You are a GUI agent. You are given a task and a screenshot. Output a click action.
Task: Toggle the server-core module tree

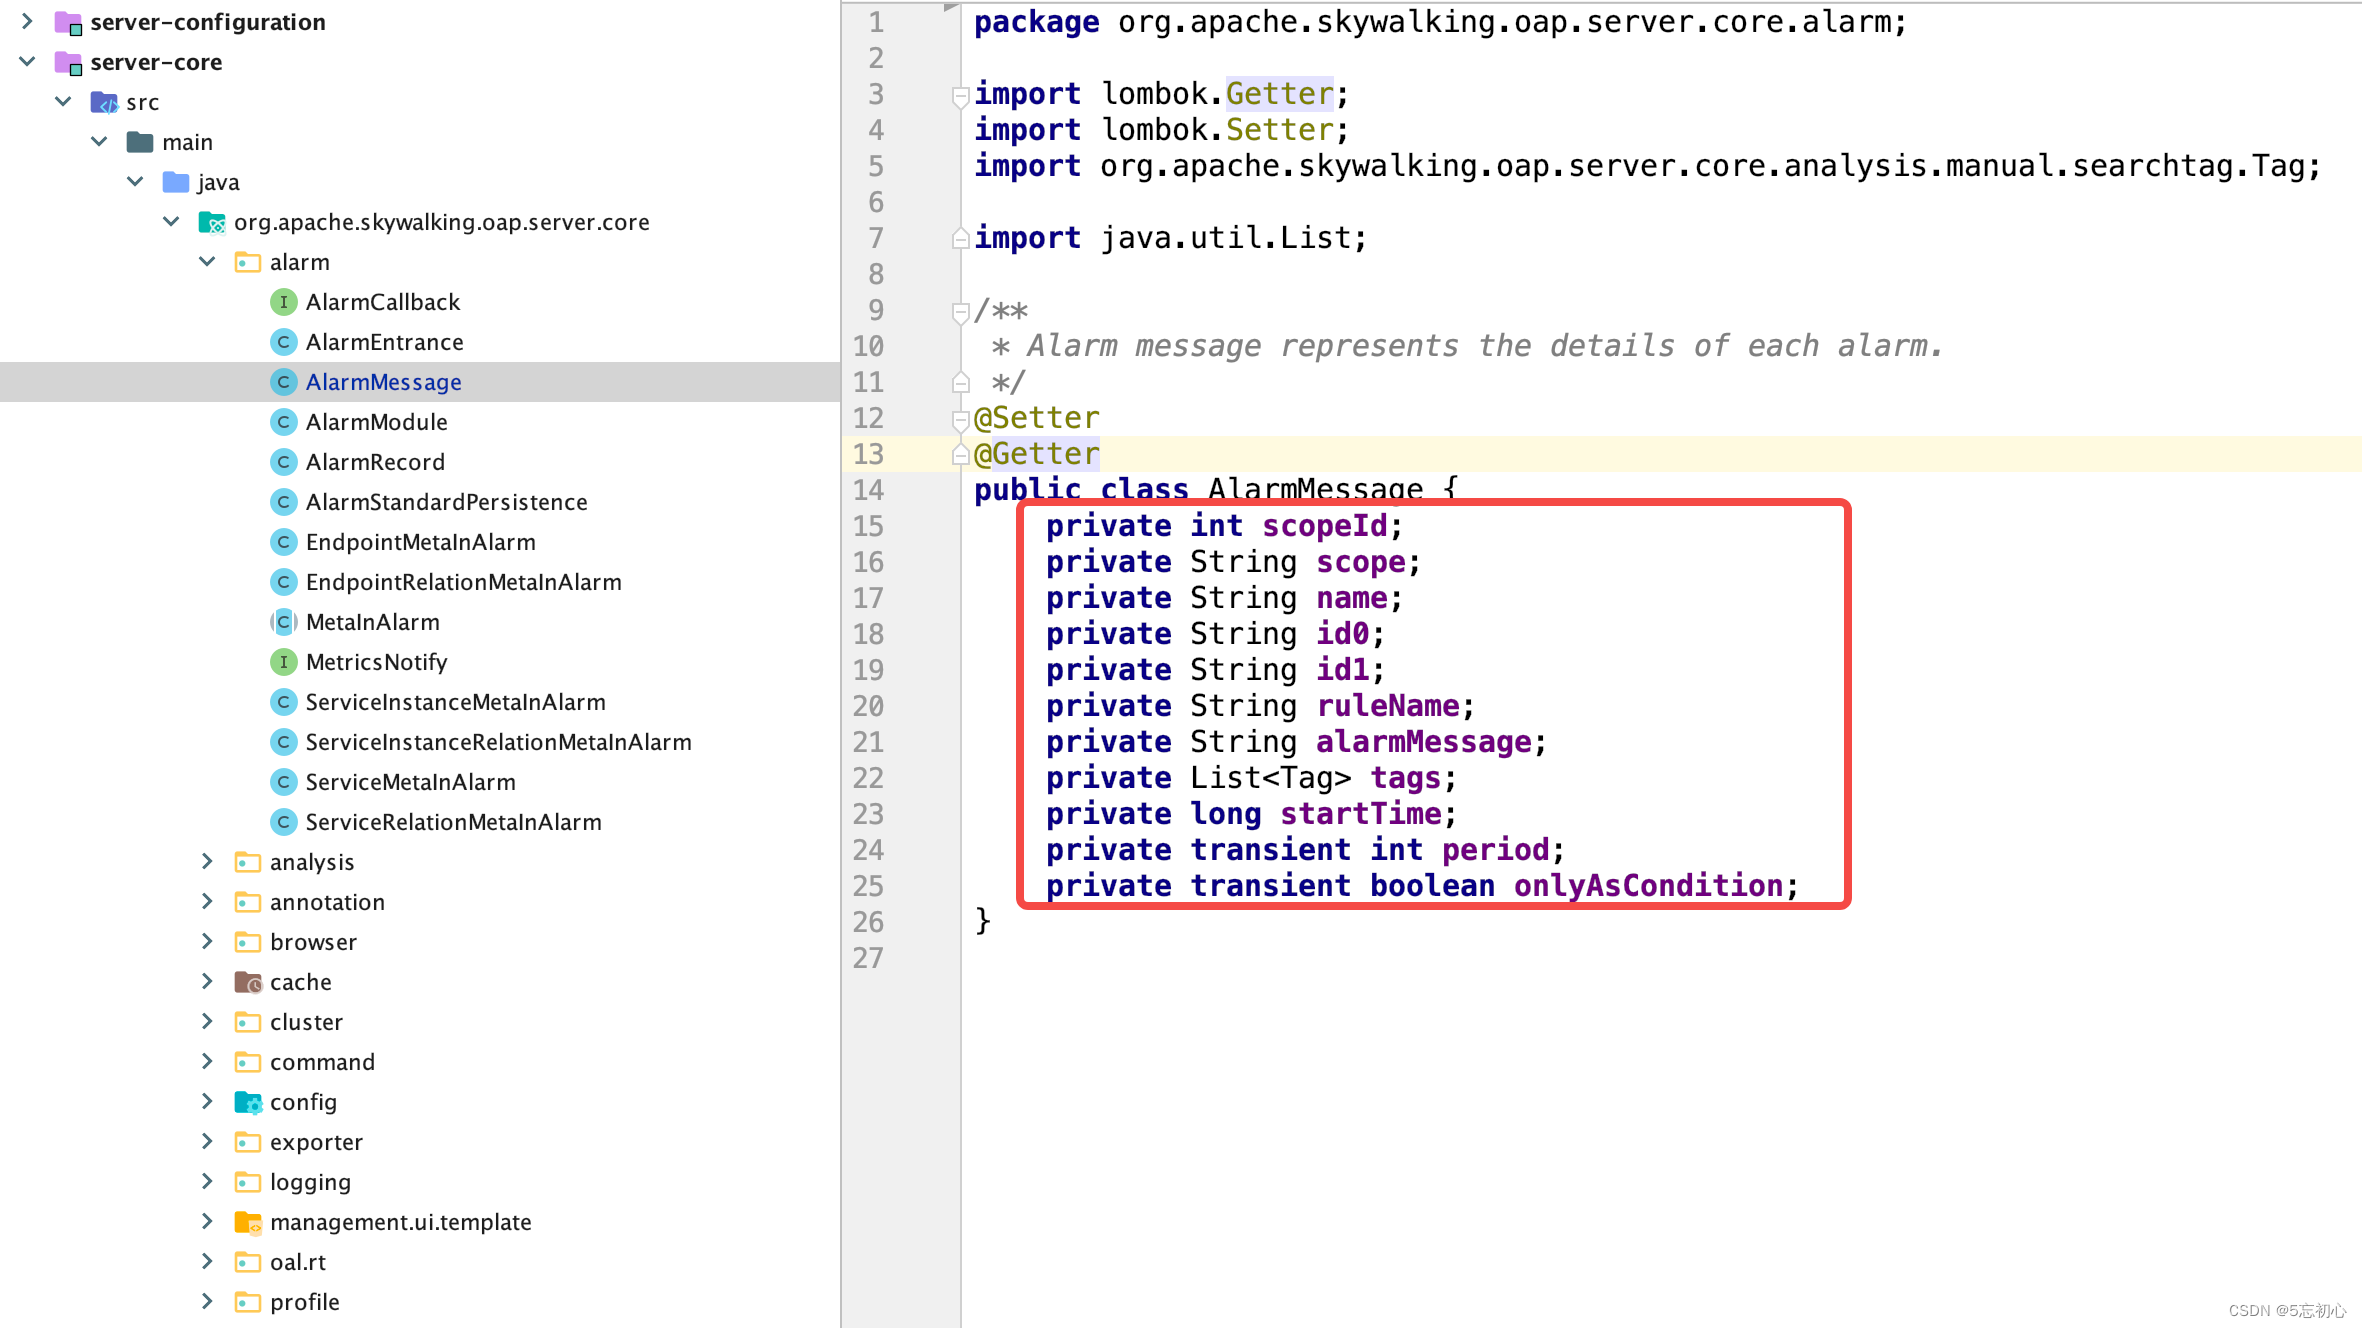28,60
